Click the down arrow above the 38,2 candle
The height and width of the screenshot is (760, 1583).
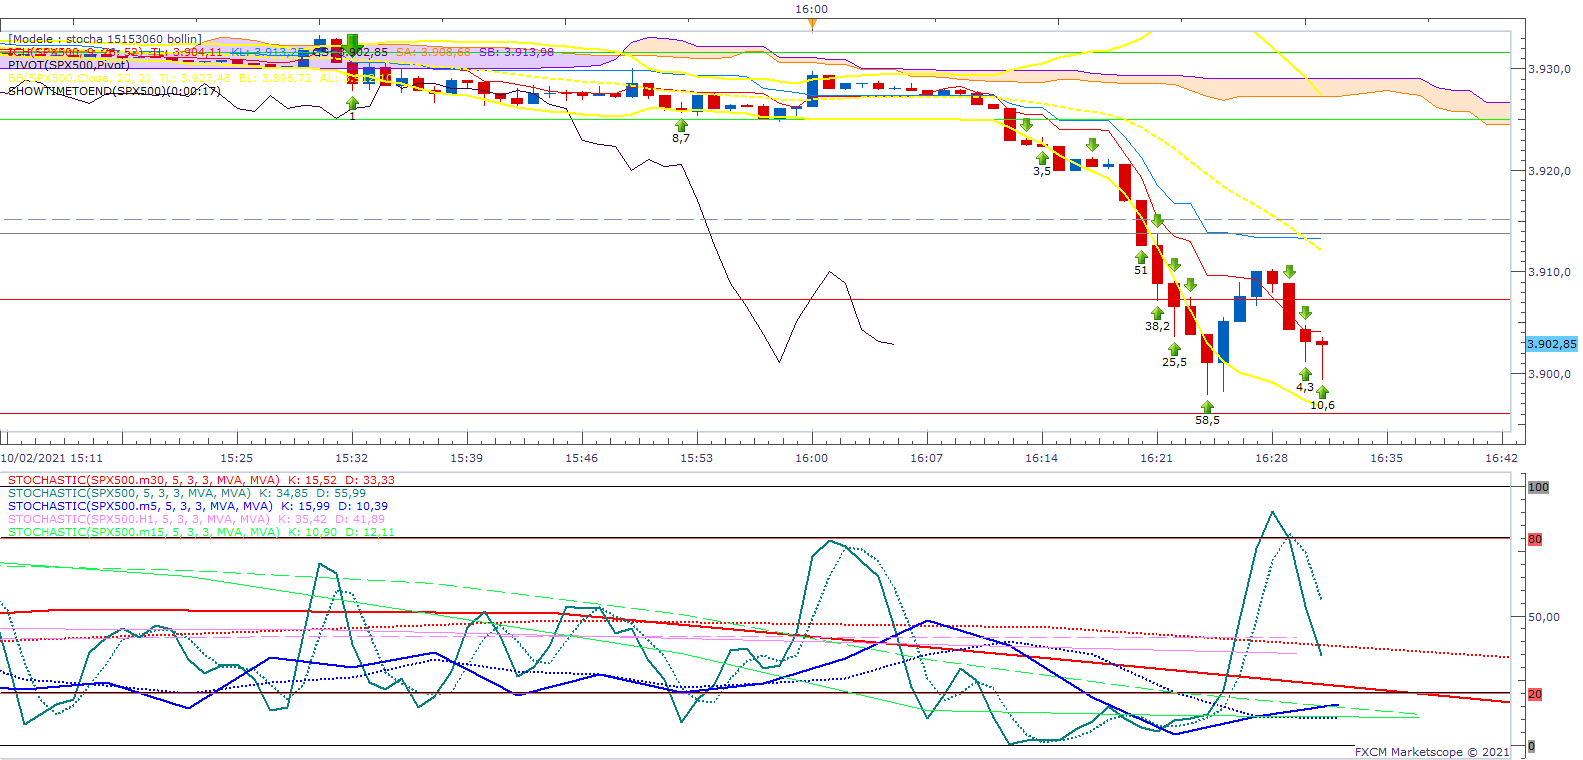pos(1157,220)
